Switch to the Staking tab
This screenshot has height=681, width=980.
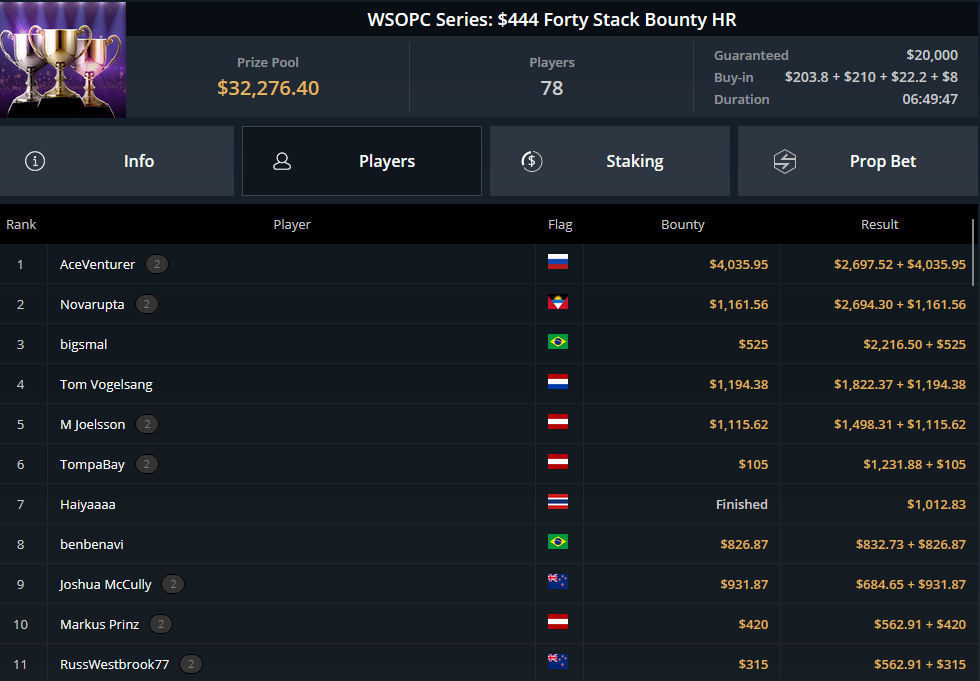tap(609, 161)
